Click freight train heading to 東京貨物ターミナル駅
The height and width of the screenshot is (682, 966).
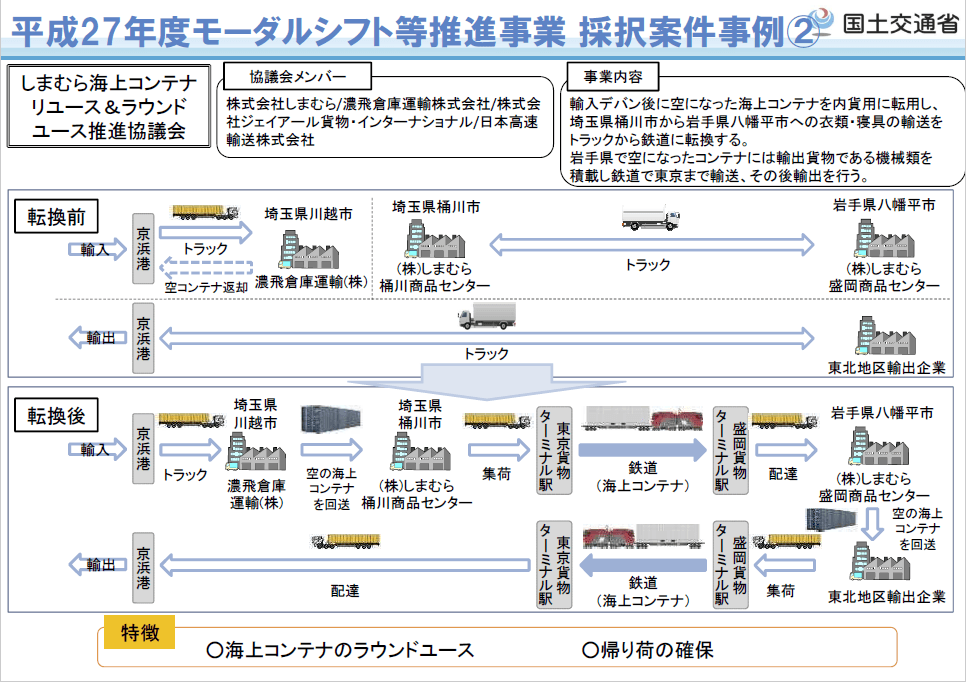coord(643,535)
